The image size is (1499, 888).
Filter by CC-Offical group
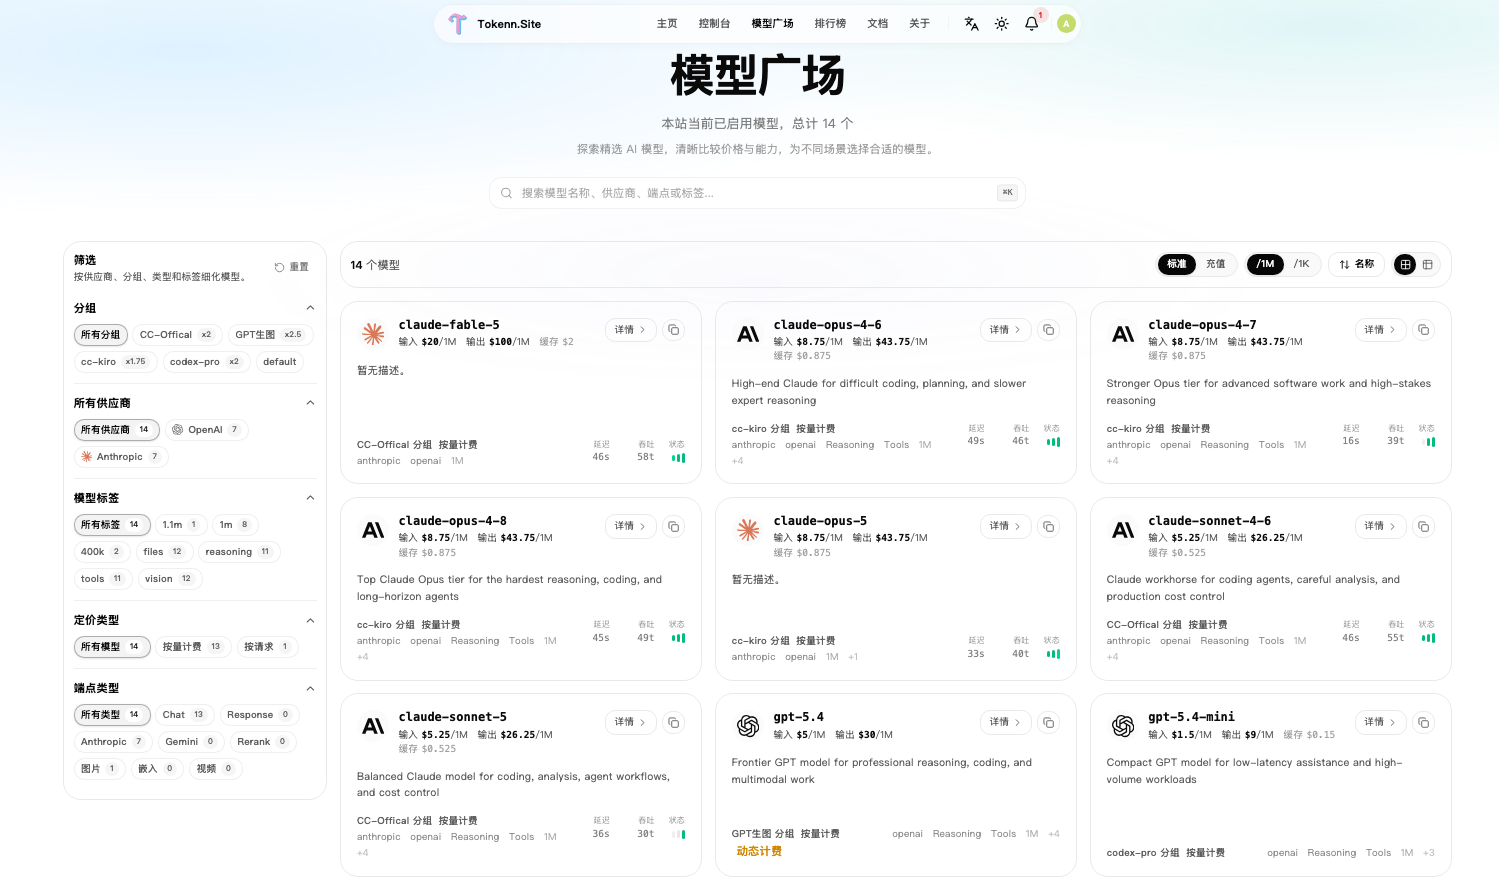(176, 335)
